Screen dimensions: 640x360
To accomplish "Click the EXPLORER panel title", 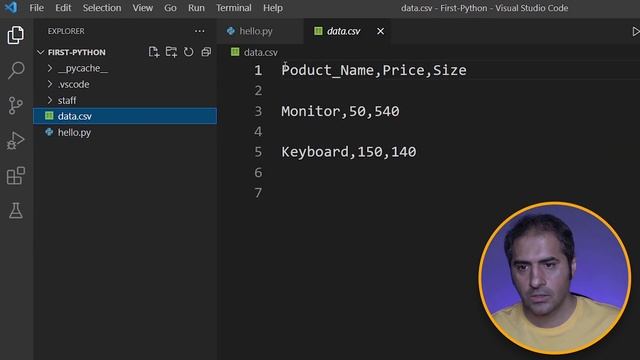I will [x=66, y=31].
